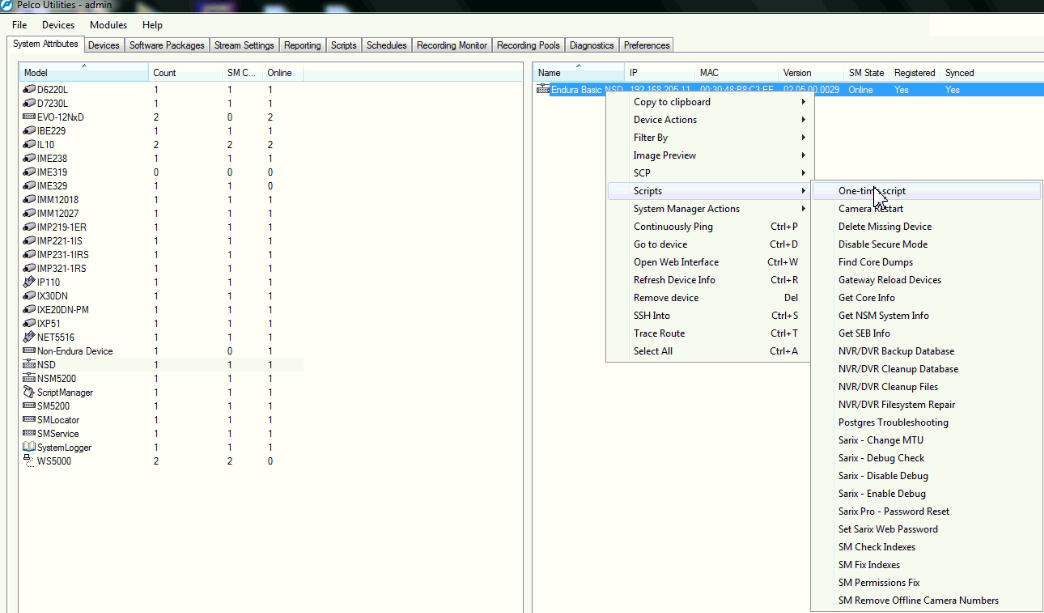
Task: Select the IP110 camera model icon
Action: [30, 284]
